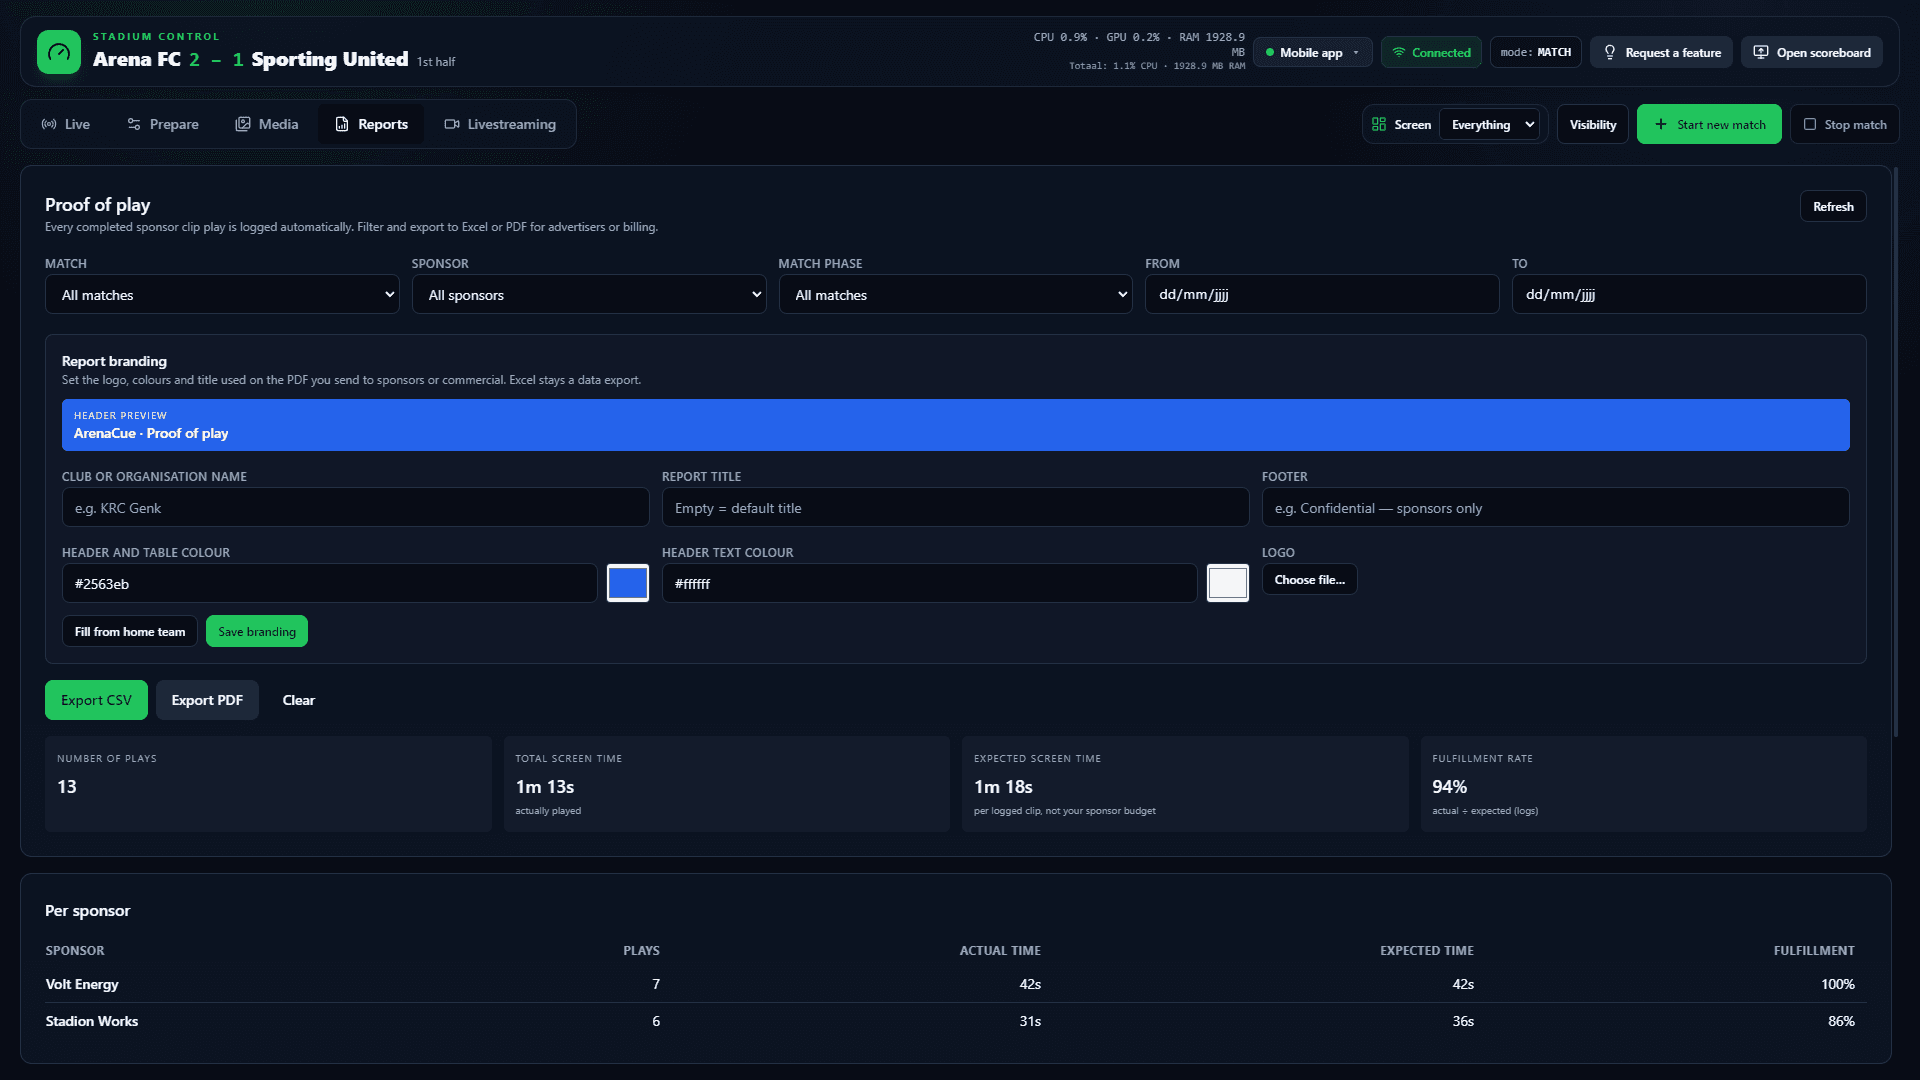Click the Screen grid icon

(1379, 124)
